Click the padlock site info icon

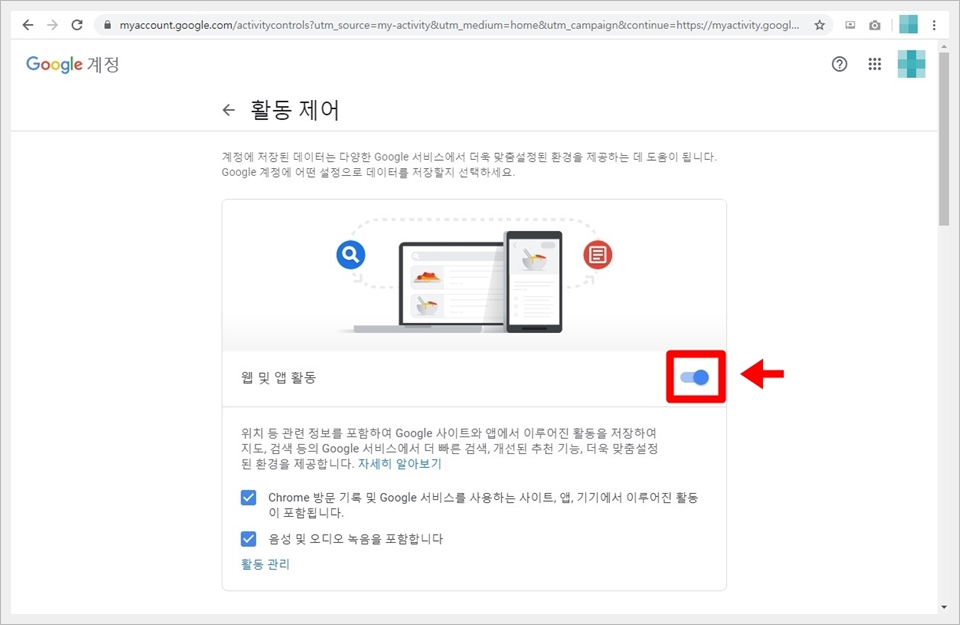pyautogui.click(x=108, y=25)
